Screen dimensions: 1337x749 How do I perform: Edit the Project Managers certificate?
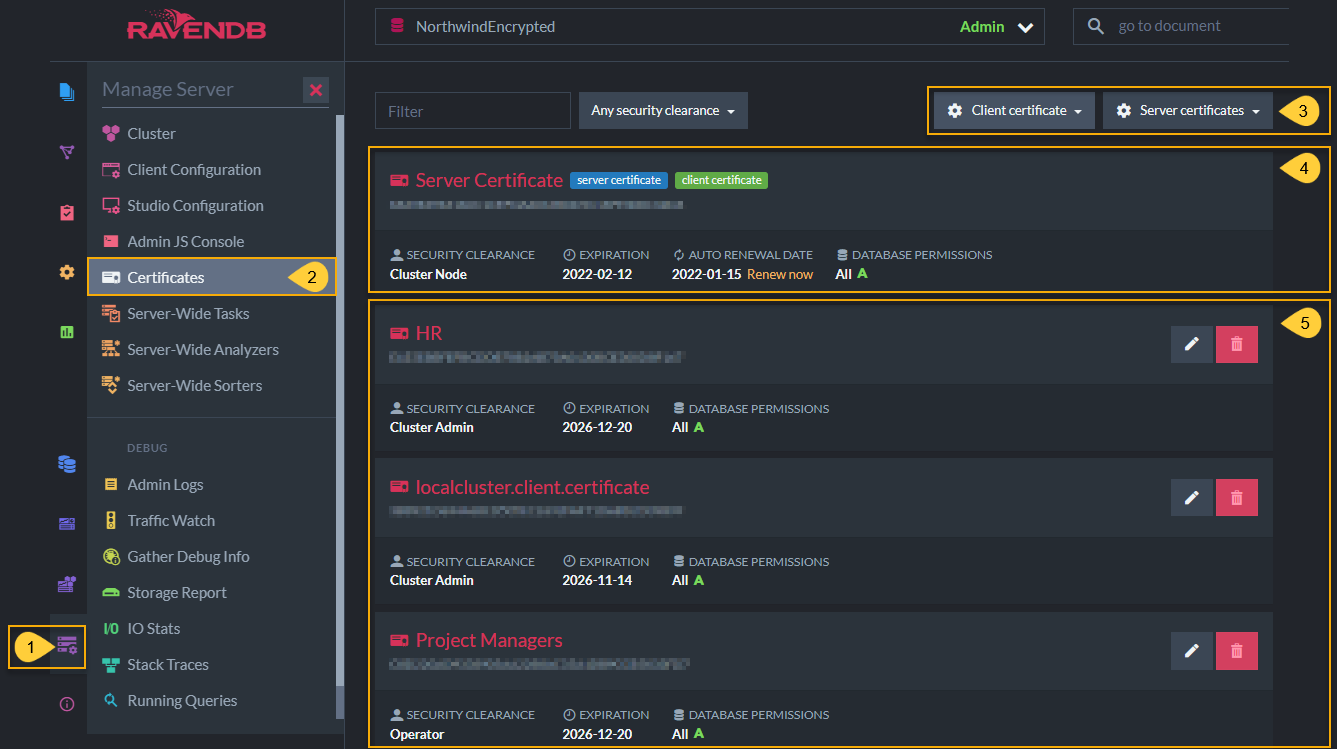pyautogui.click(x=1192, y=651)
